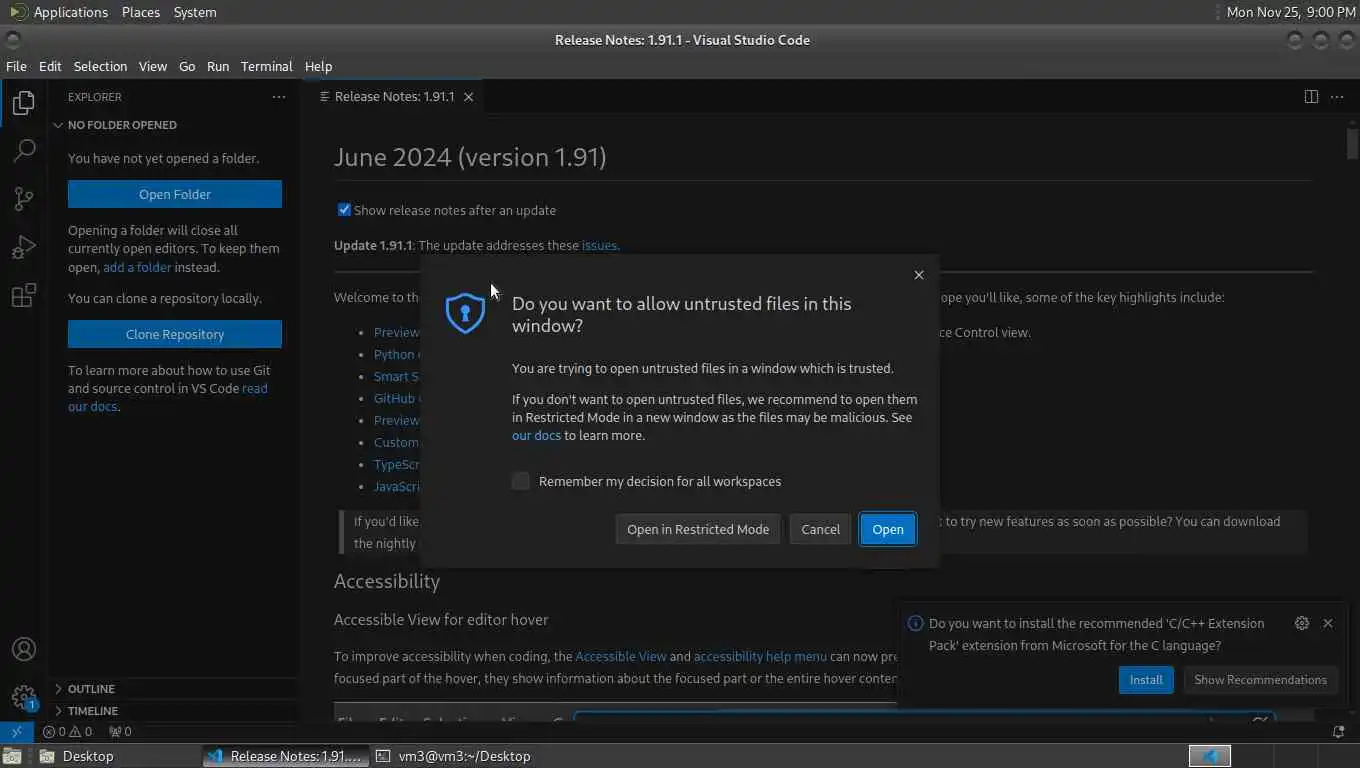This screenshot has height=768, width=1360.
Task: Toggle Show release notes after an update
Action: pyautogui.click(x=344, y=210)
